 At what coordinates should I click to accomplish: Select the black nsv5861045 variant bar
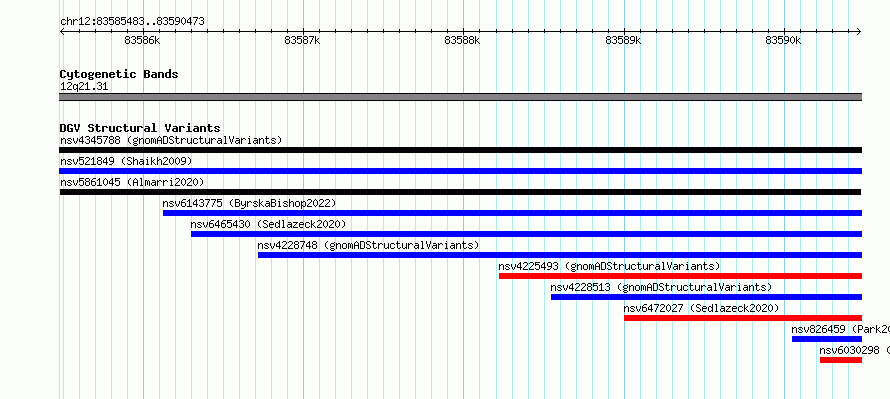tap(460, 192)
